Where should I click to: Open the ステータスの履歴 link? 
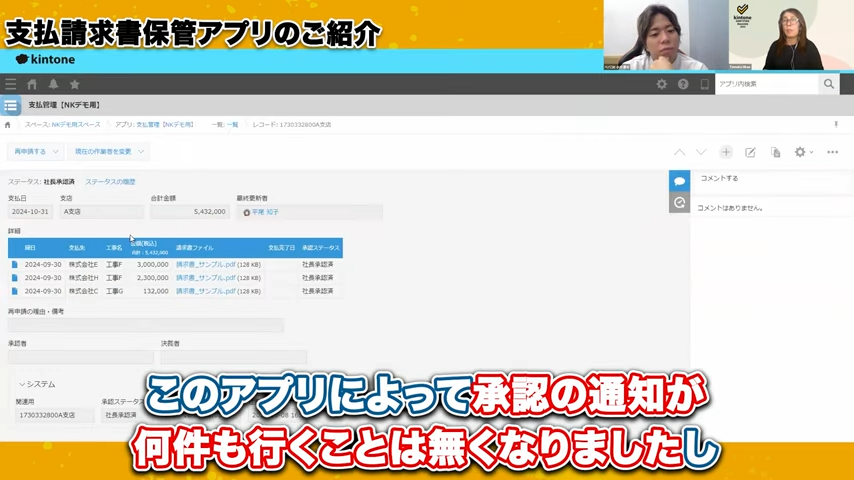(110, 182)
